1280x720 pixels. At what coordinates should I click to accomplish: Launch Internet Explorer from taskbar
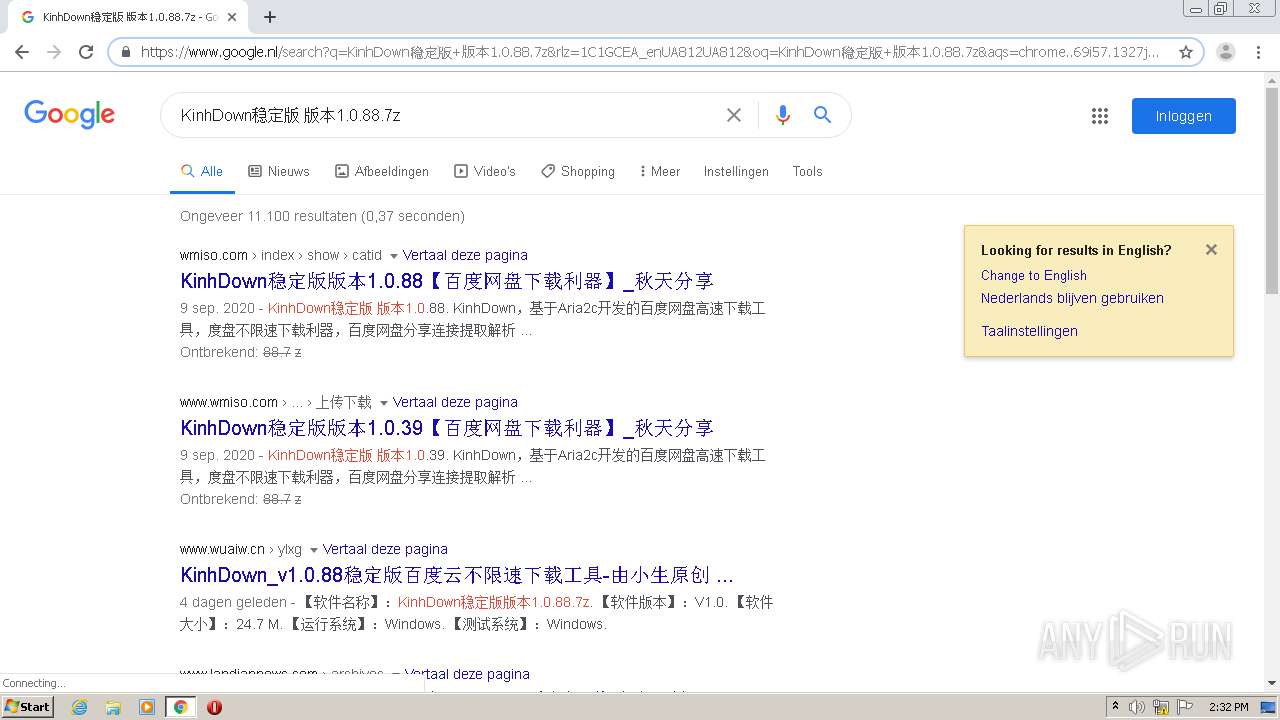[x=79, y=707]
